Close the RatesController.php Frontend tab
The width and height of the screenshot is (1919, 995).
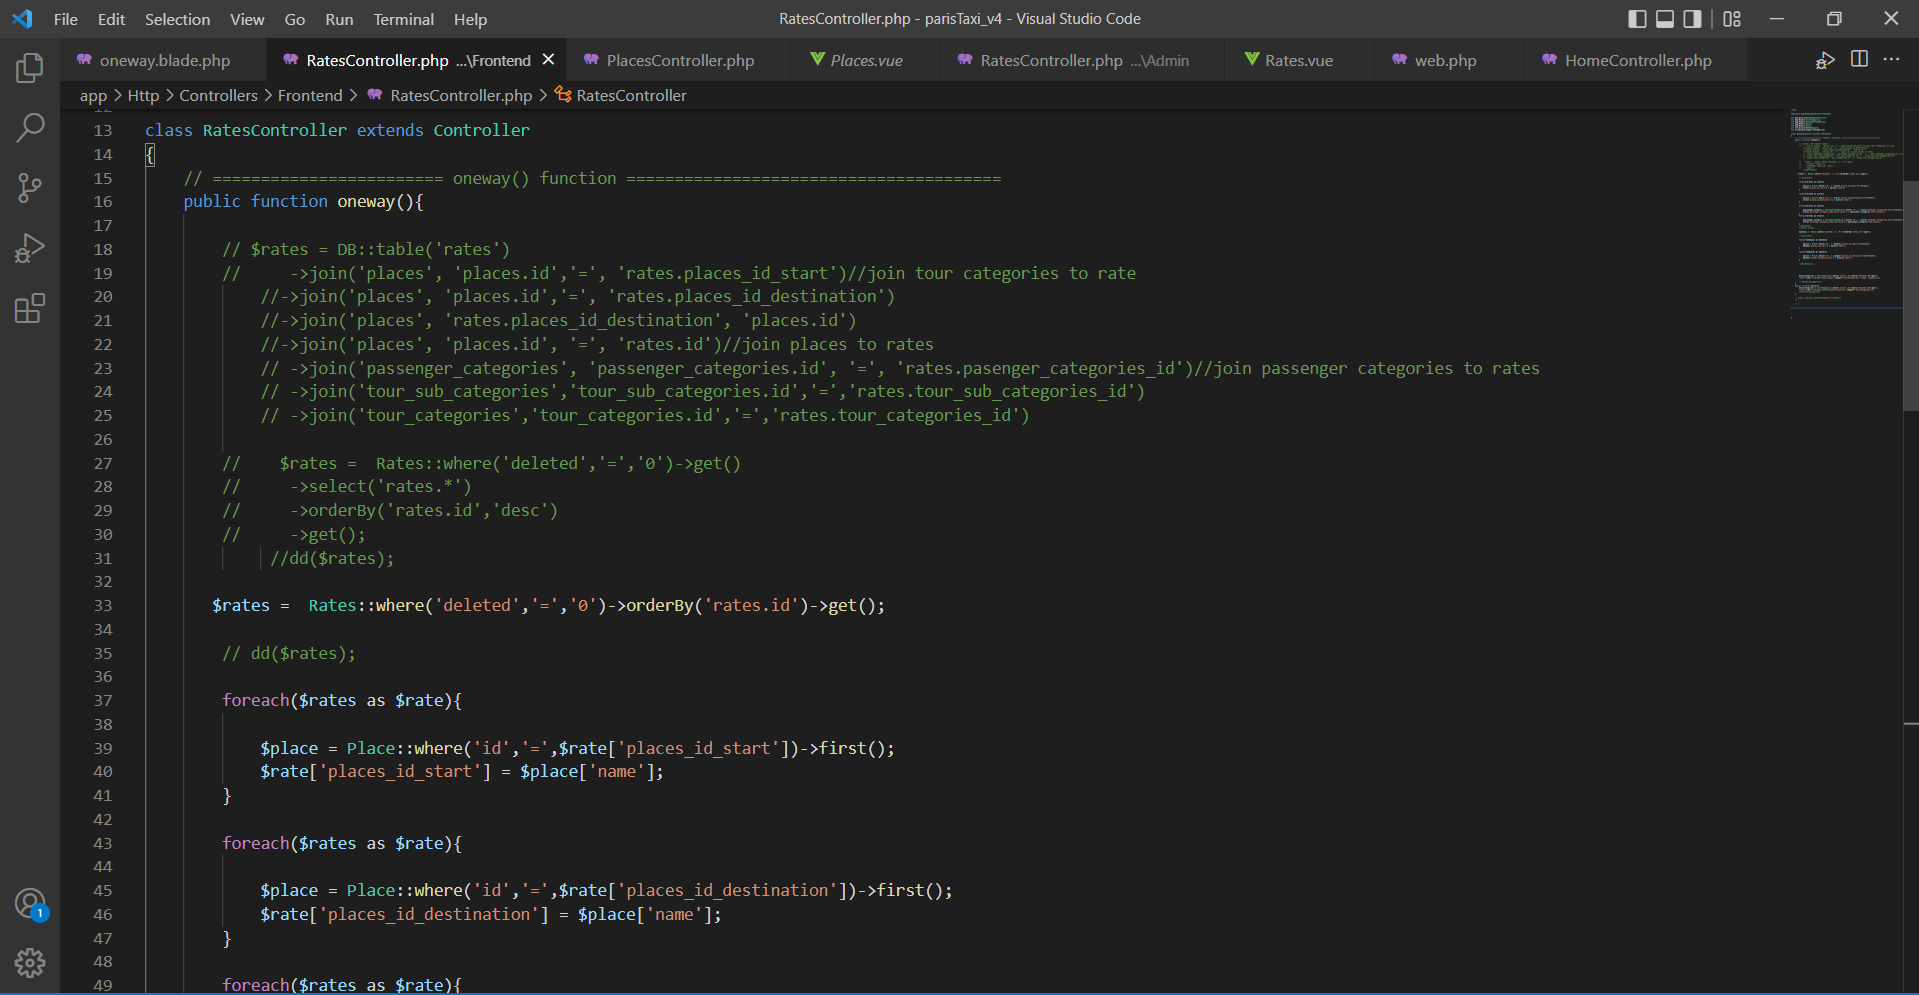548,60
